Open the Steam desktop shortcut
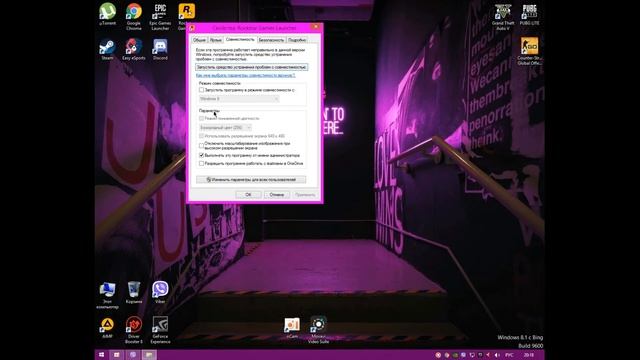The image size is (640, 360). pyautogui.click(x=107, y=49)
